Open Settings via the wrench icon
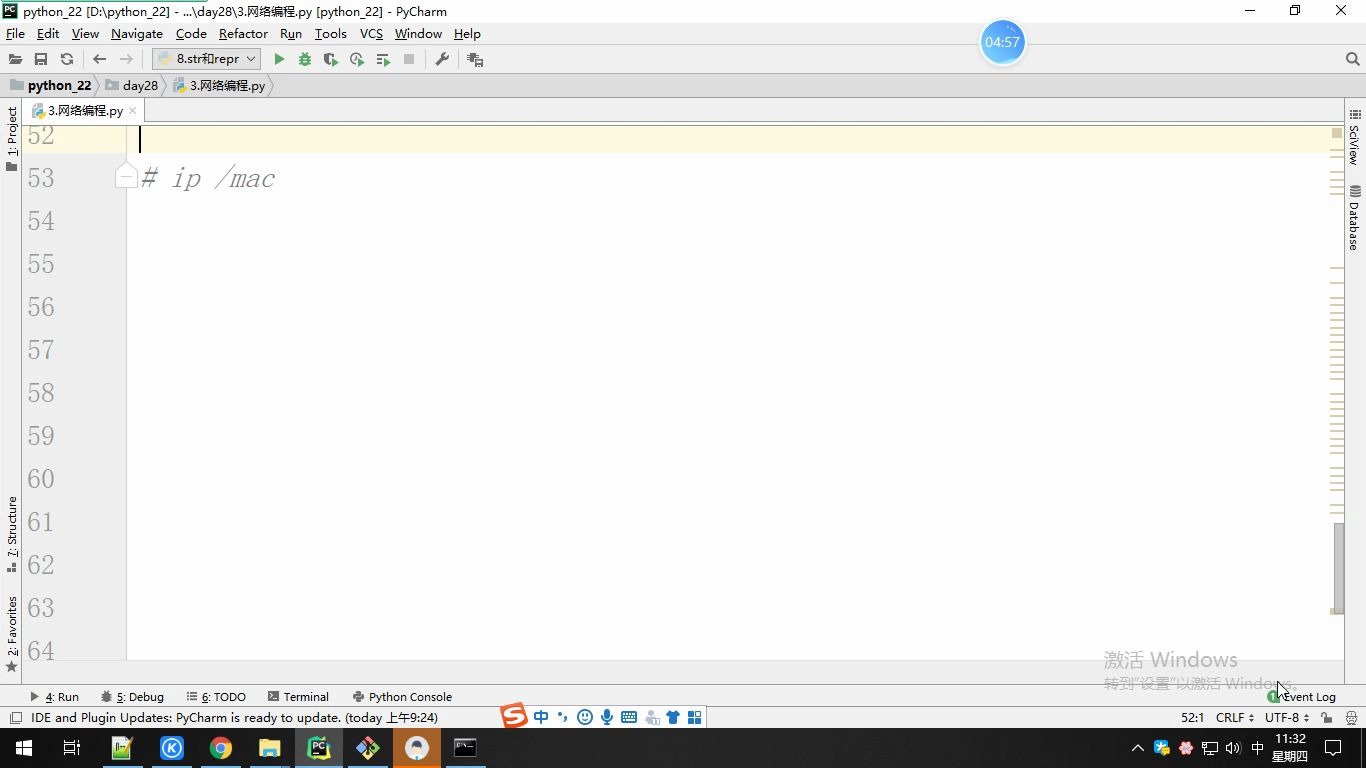The width and height of the screenshot is (1366, 768). pyautogui.click(x=442, y=59)
